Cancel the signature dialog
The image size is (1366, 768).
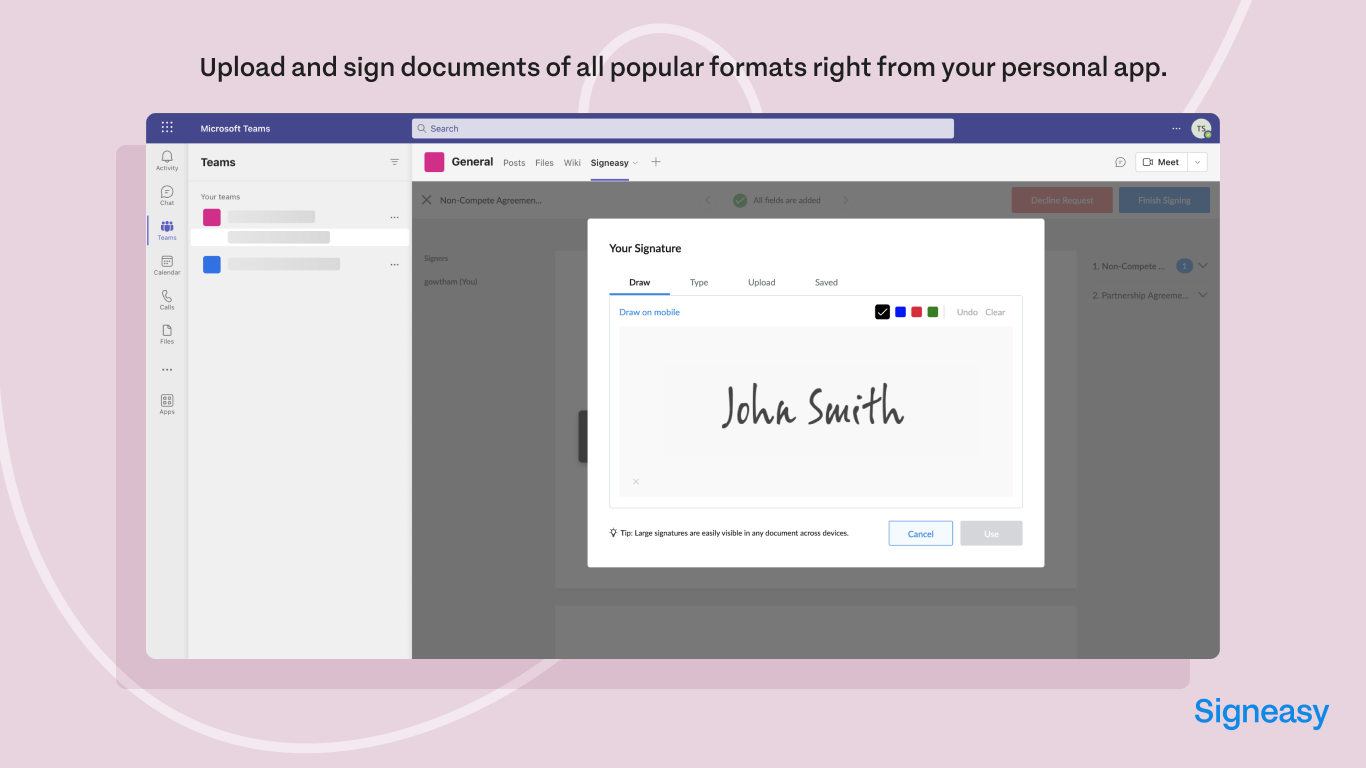[921, 533]
